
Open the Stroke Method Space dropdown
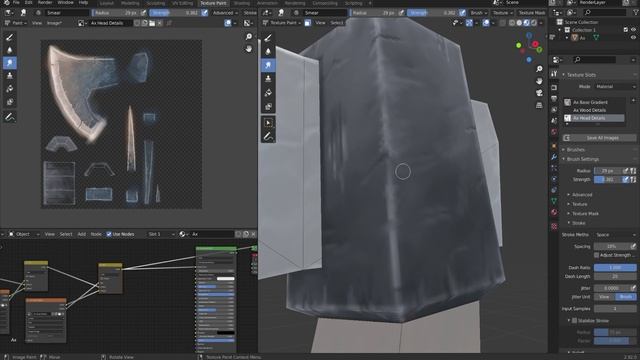616,235
